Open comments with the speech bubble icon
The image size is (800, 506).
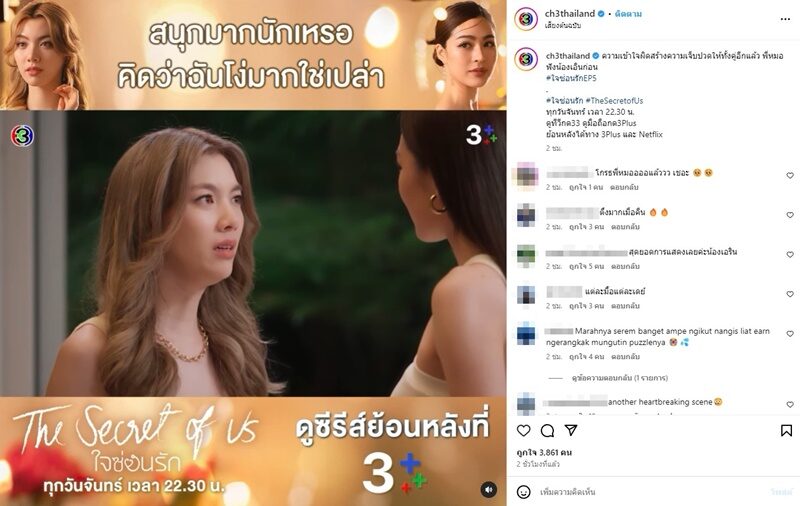point(547,431)
